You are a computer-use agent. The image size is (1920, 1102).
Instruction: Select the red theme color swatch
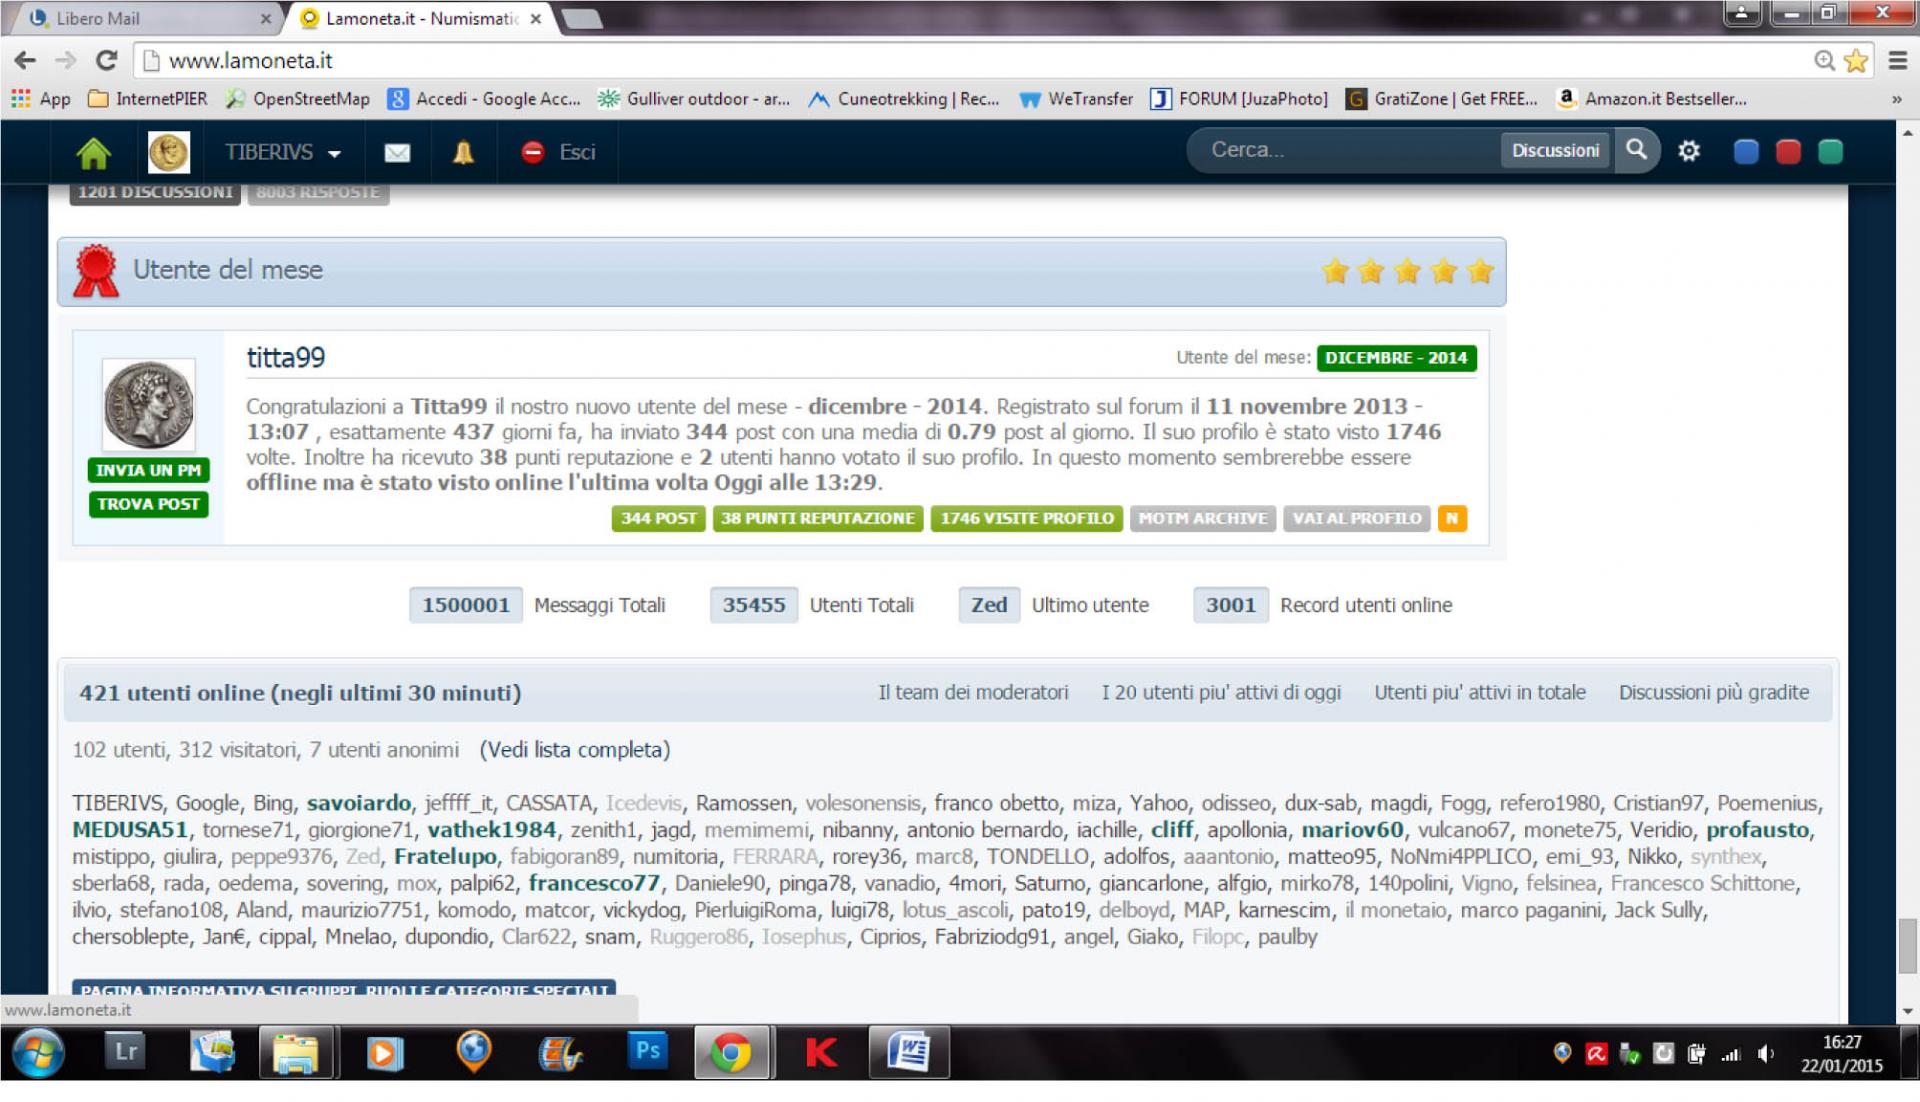point(1788,151)
